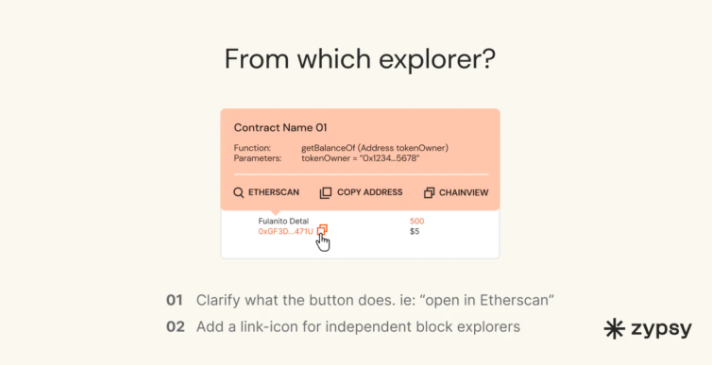
Task: Click tip 01 about clarifying the button
Action: (360, 300)
